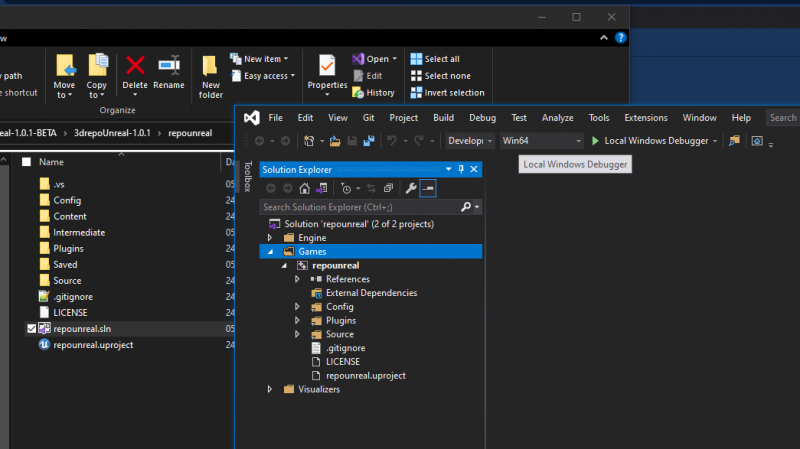Create a New folder from ribbon
Viewport: 800px width, 449px height.
211,77
